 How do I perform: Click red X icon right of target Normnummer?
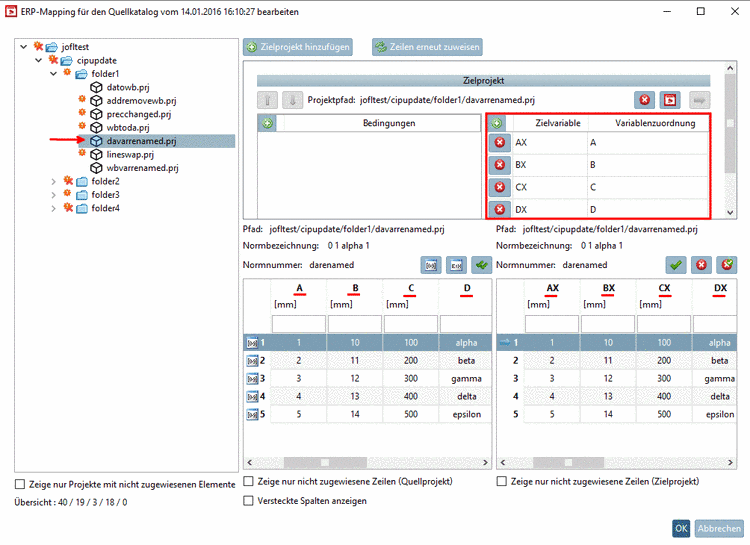click(701, 265)
